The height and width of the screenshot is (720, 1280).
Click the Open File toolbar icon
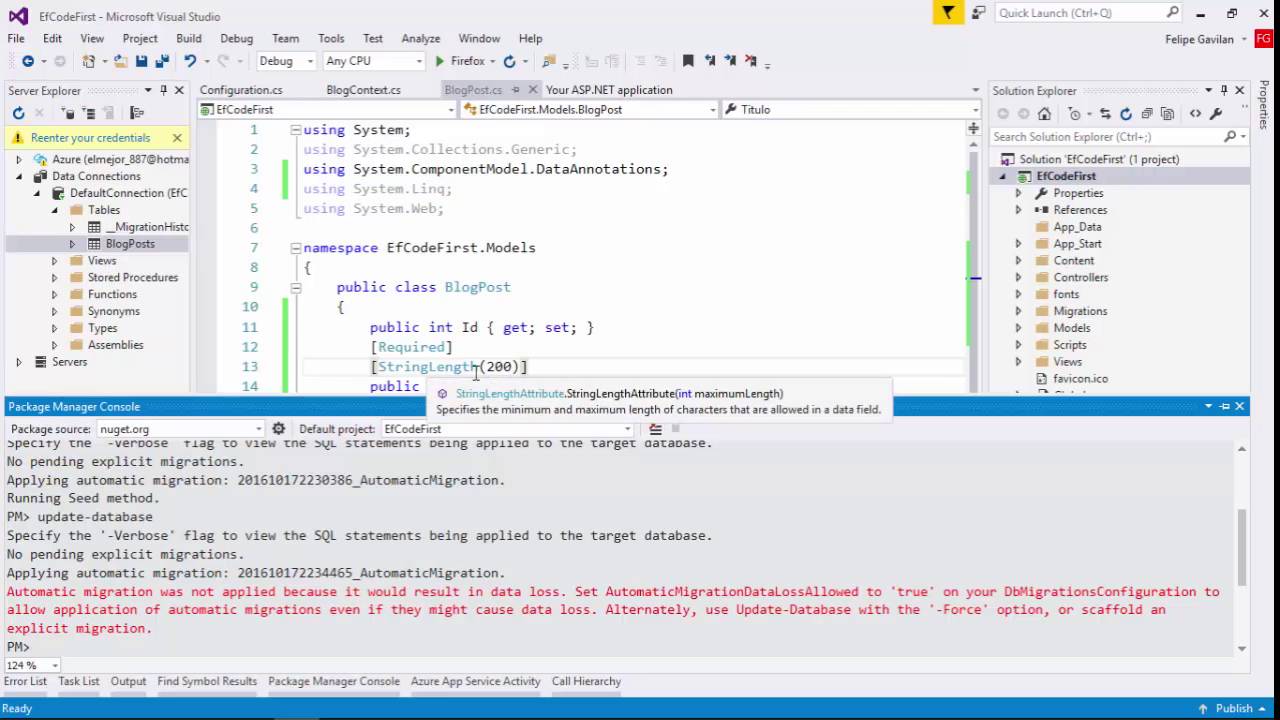[x=121, y=61]
